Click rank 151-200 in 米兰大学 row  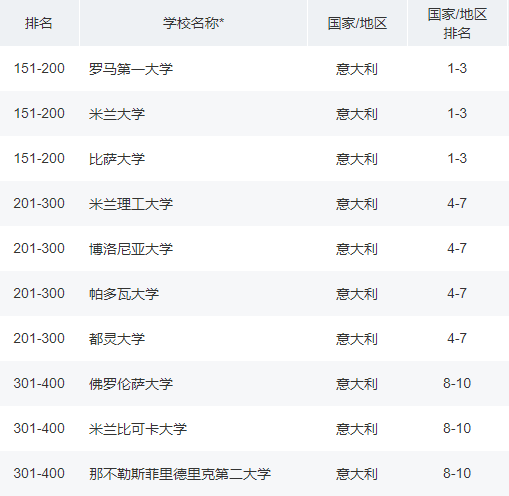(x=39, y=113)
